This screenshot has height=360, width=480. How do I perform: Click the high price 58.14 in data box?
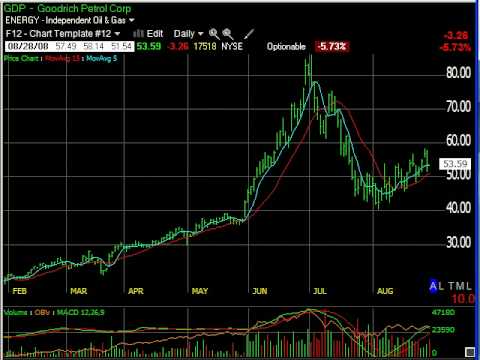click(94, 46)
